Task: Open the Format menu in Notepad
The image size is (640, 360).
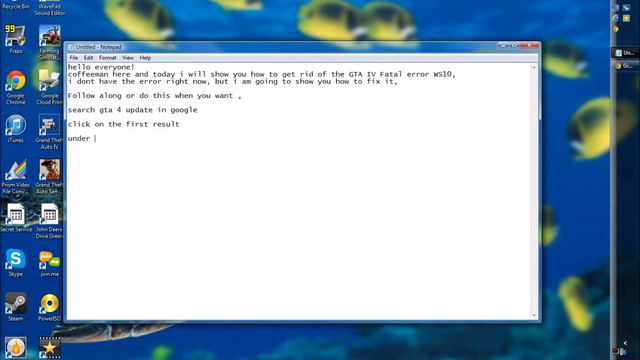Action: click(x=107, y=58)
